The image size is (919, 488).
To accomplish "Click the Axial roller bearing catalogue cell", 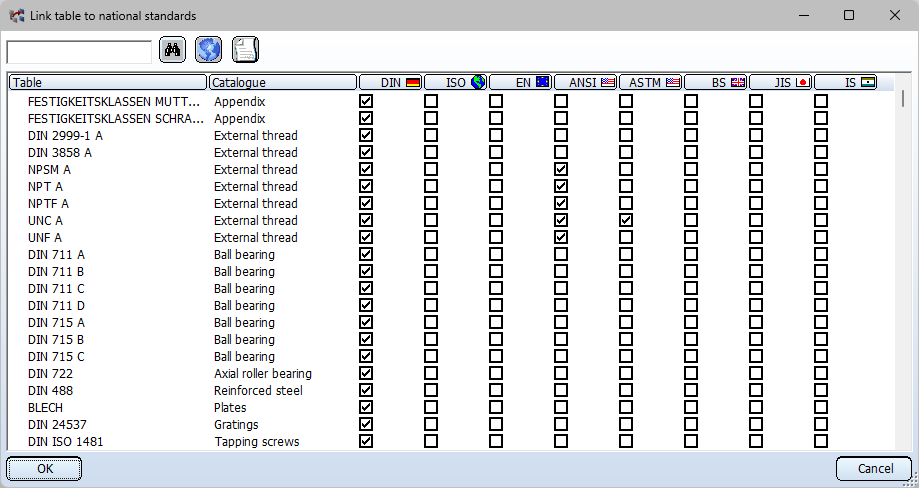I will [x=263, y=373].
